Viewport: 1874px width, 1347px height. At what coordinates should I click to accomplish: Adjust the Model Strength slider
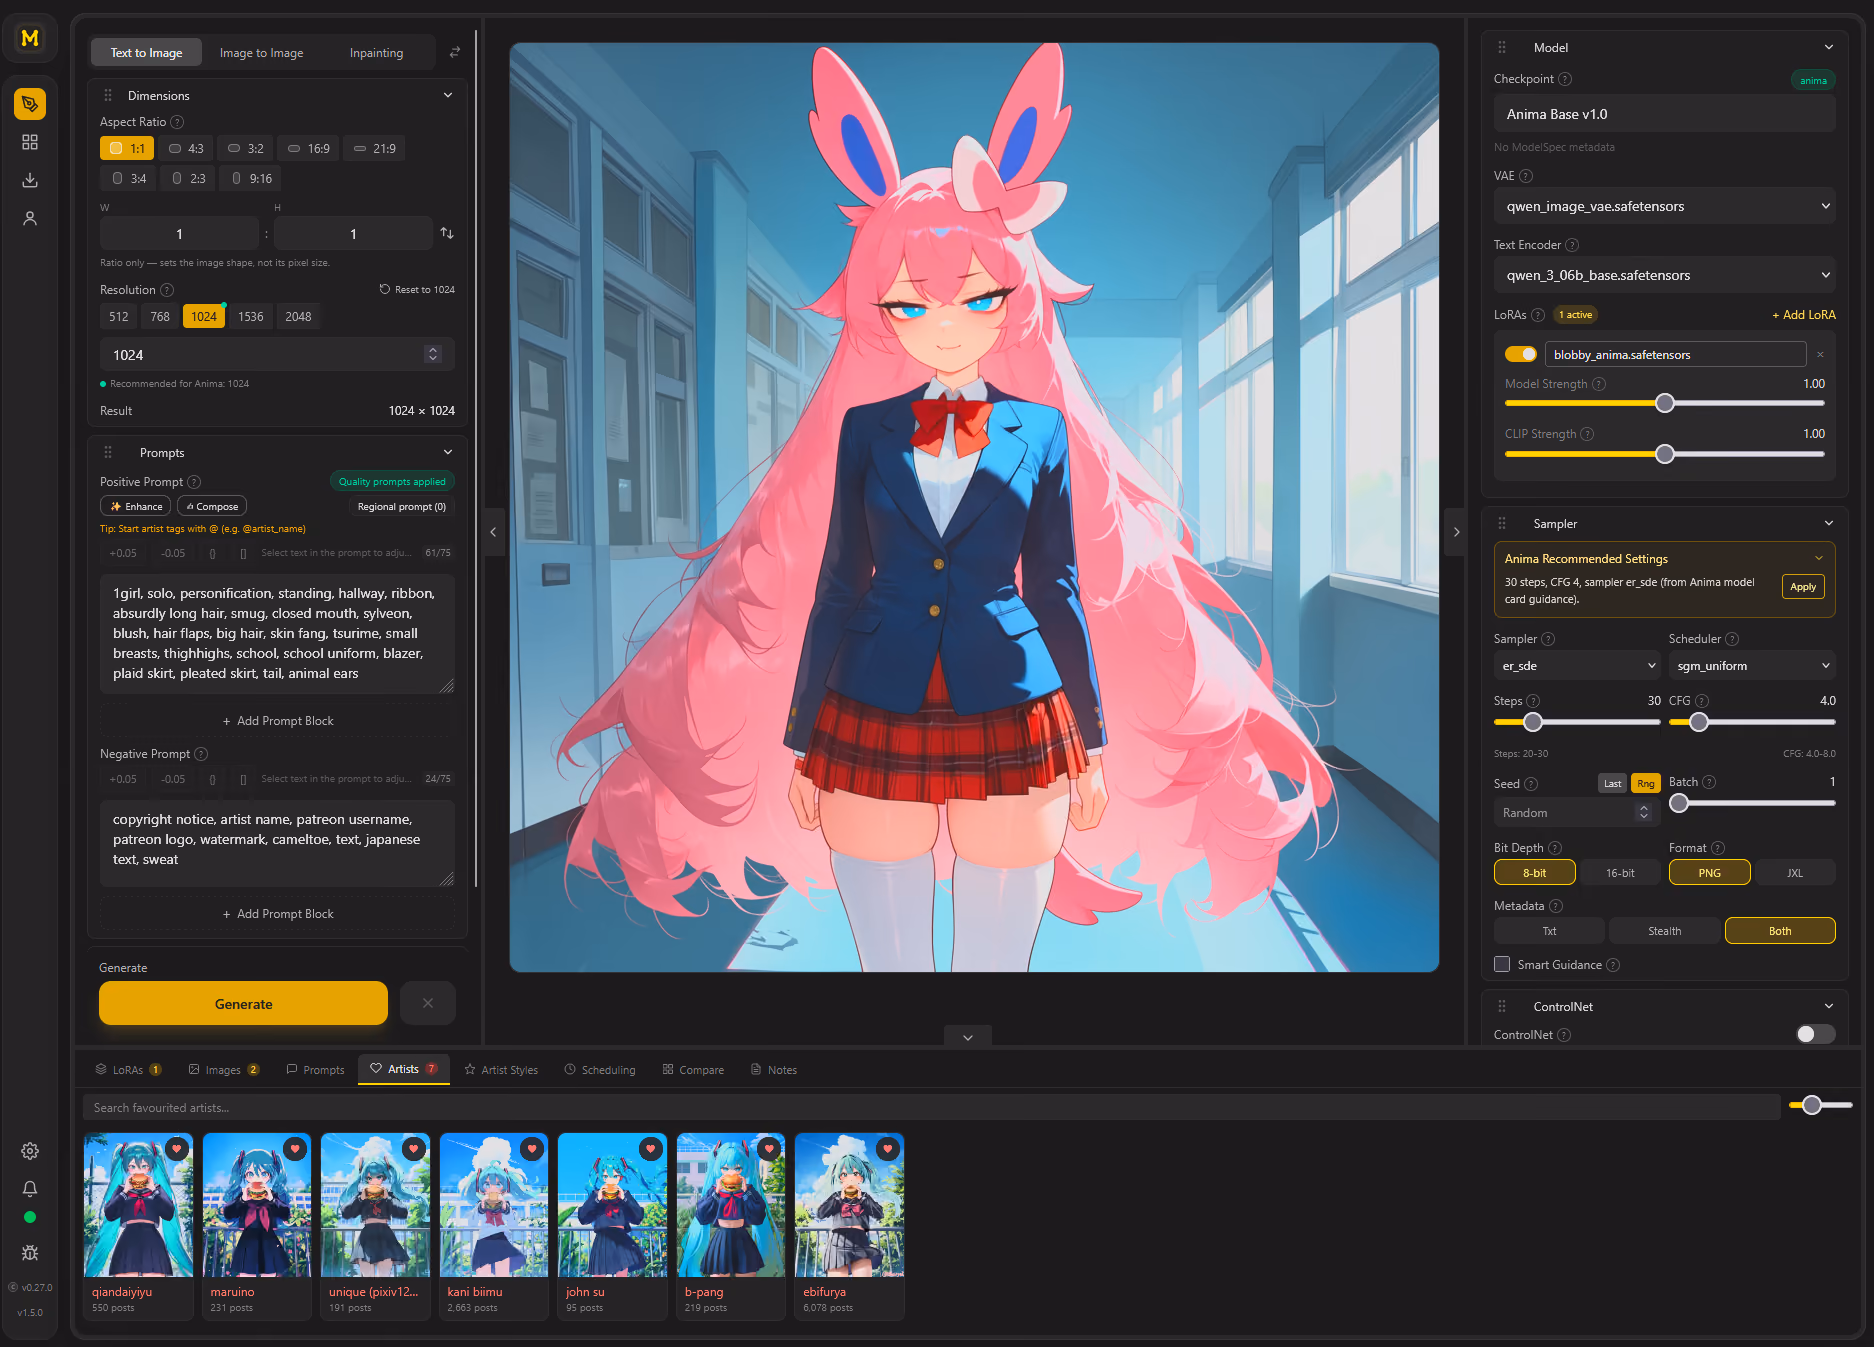tap(1665, 403)
